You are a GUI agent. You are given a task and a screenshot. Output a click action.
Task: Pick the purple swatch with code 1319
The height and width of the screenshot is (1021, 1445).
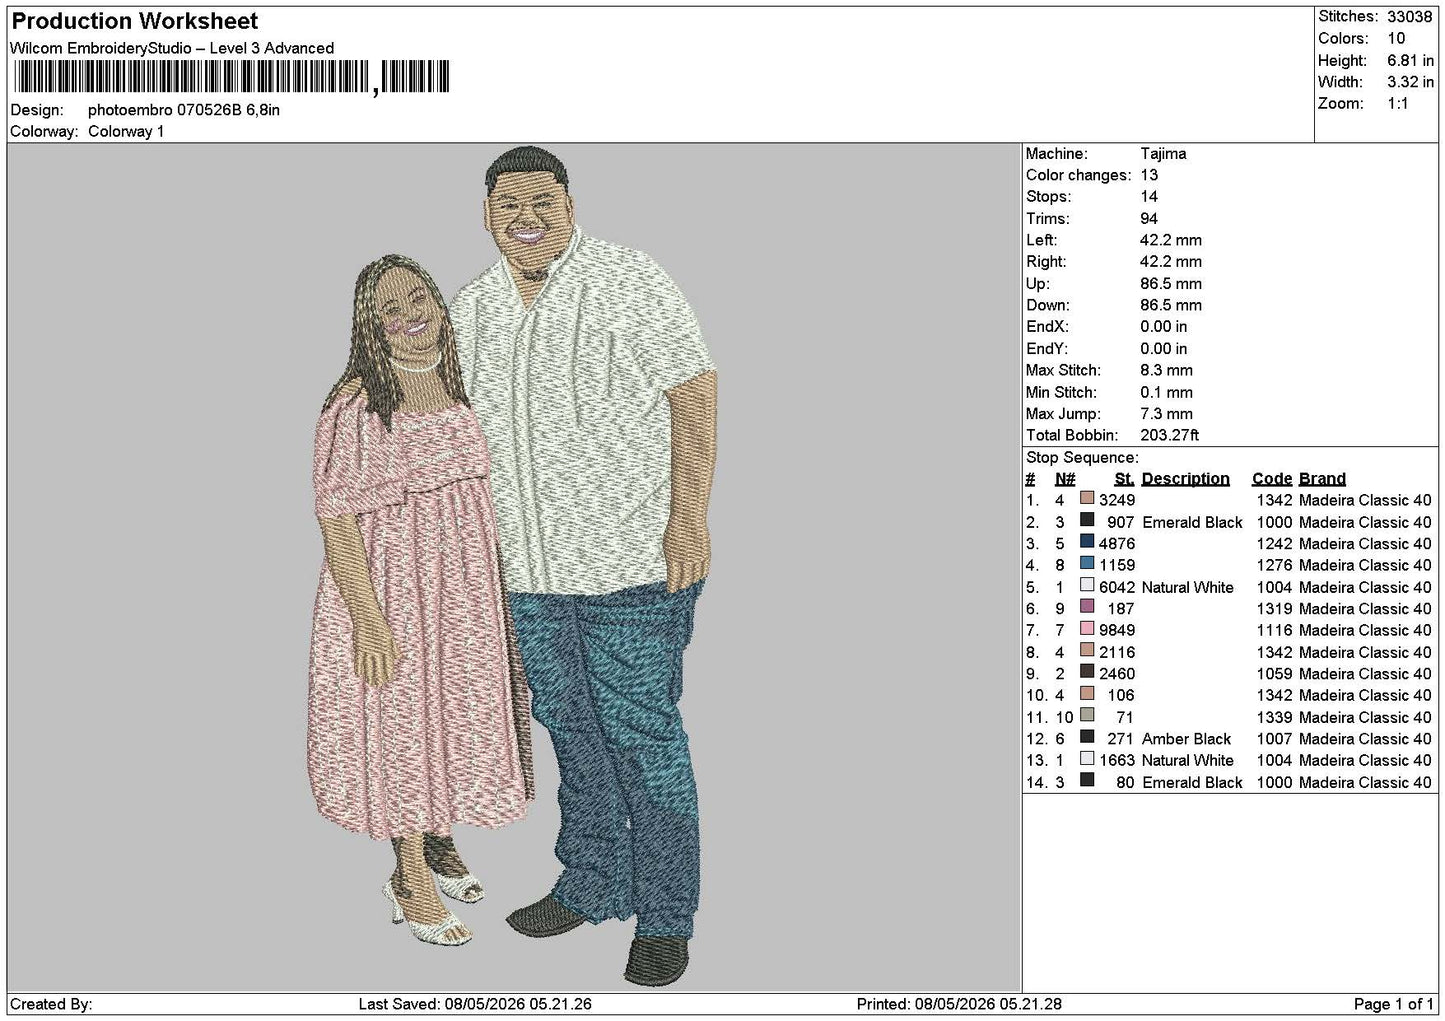point(1087,607)
